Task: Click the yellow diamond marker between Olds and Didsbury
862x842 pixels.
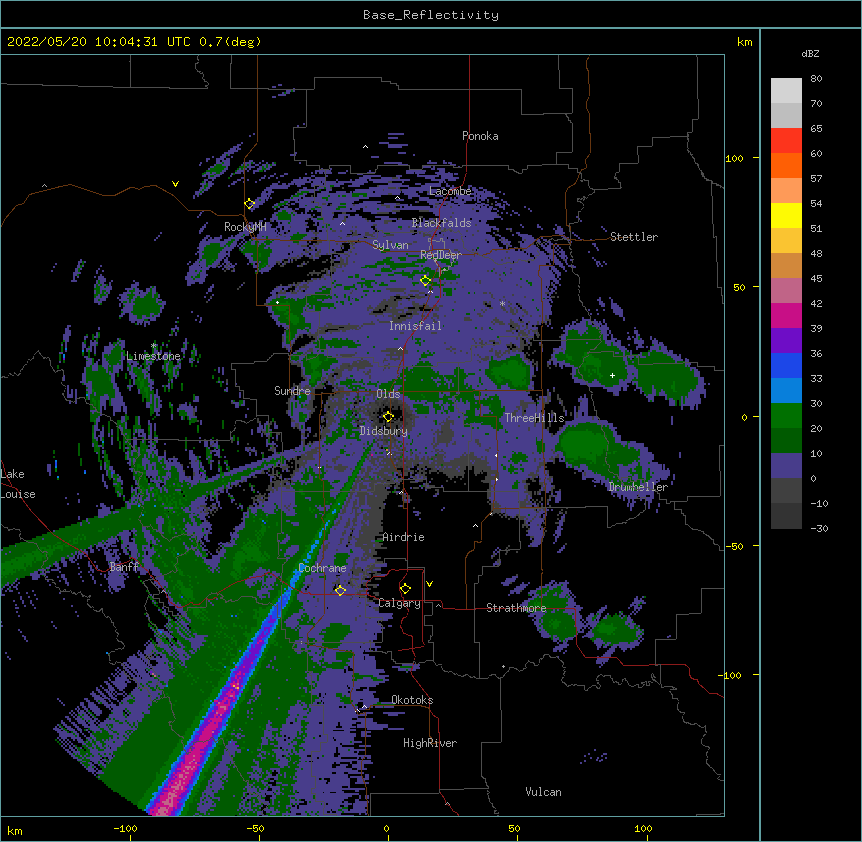Action: click(388, 417)
